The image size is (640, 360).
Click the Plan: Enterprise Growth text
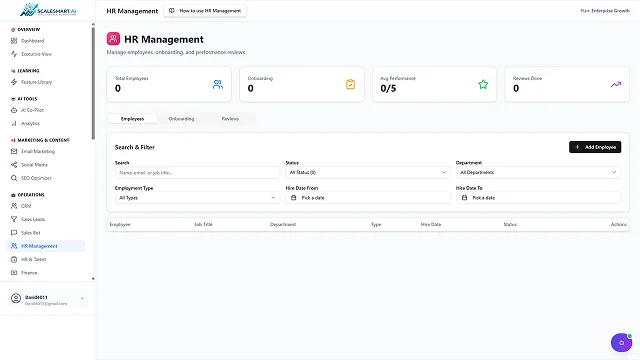click(605, 11)
